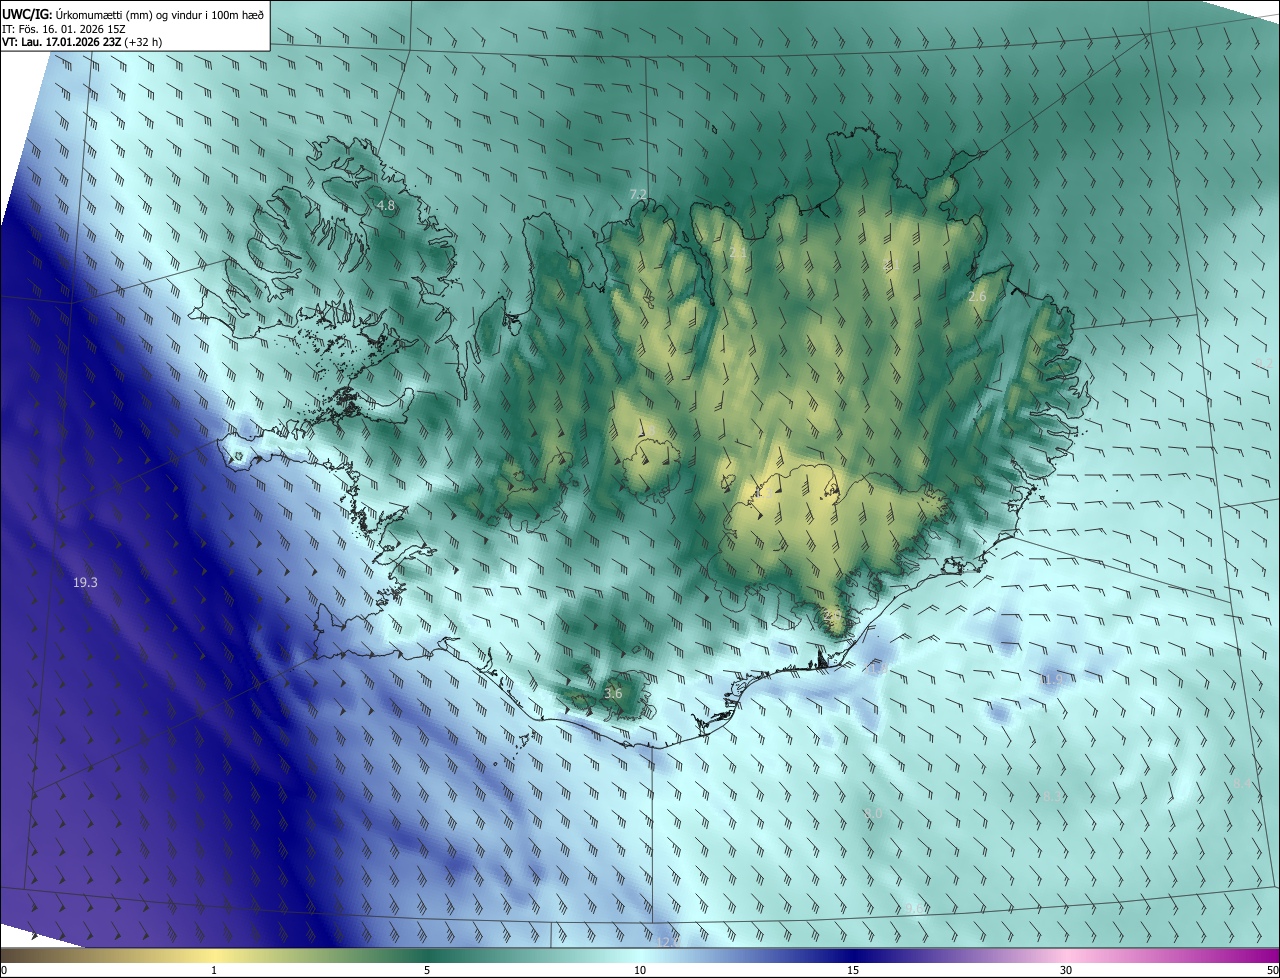Click the 4.8 value label over the Westfjords
This screenshot has height=978, width=1280.
(x=386, y=205)
